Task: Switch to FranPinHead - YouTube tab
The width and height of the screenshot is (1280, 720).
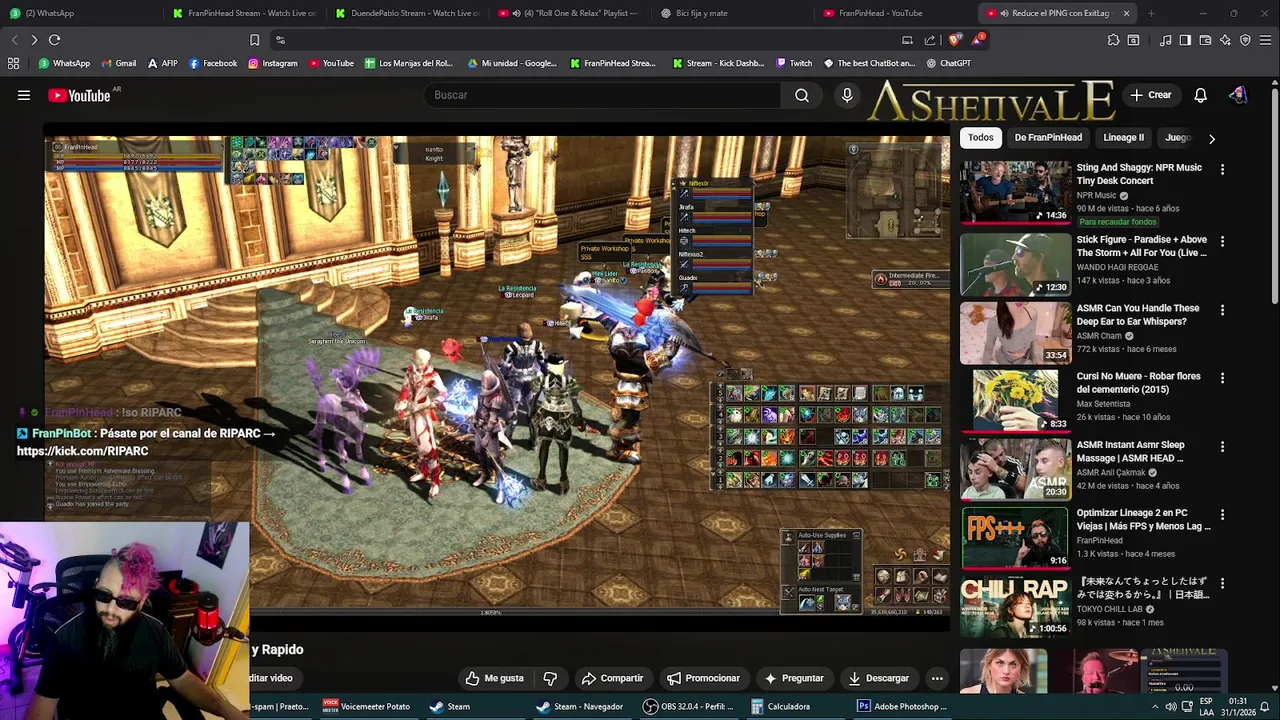Action: tap(897, 13)
